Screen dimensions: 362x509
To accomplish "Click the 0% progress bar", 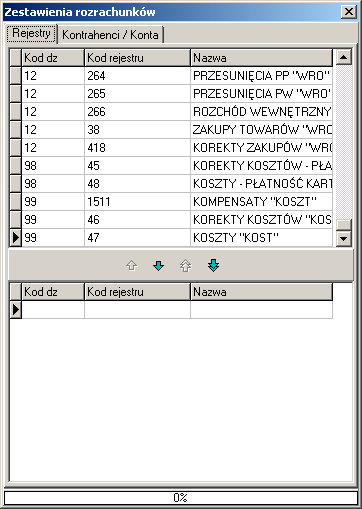I will pos(181,498).
